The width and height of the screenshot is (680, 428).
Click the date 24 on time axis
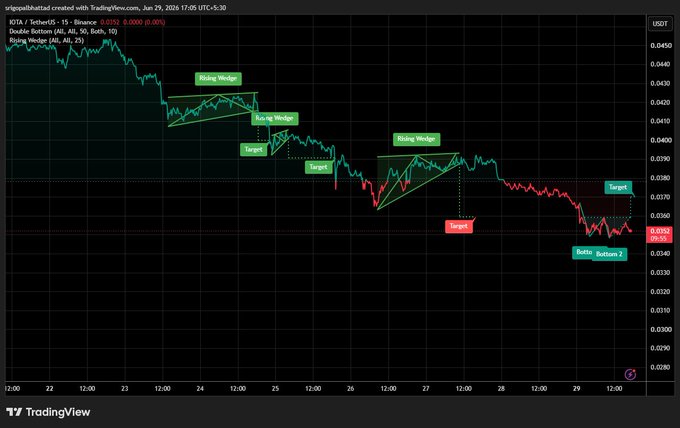click(x=200, y=389)
